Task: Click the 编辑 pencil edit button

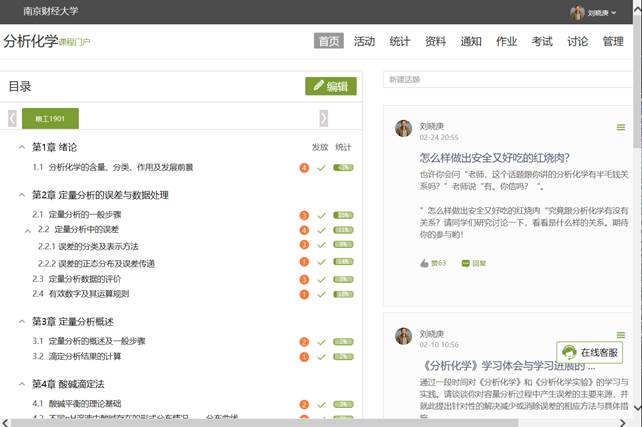Action: point(330,86)
